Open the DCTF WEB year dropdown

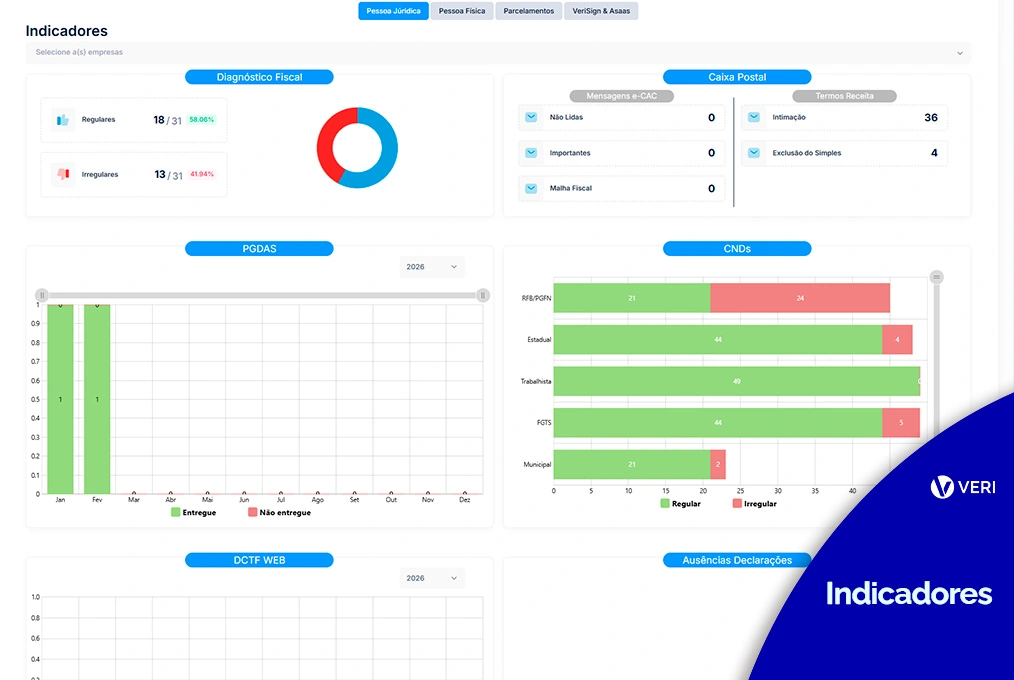pyautogui.click(x=432, y=578)
